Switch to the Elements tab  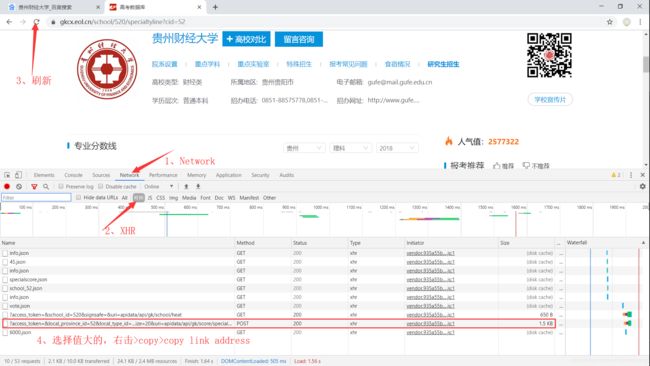(x=44, y=175)
